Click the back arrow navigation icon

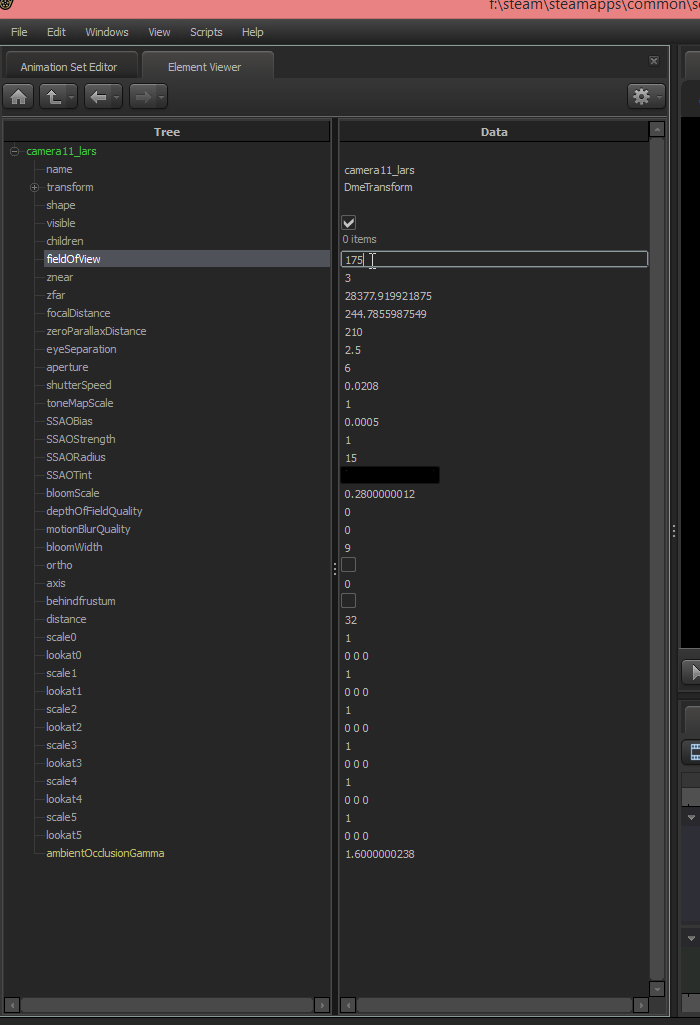point(97,96)
